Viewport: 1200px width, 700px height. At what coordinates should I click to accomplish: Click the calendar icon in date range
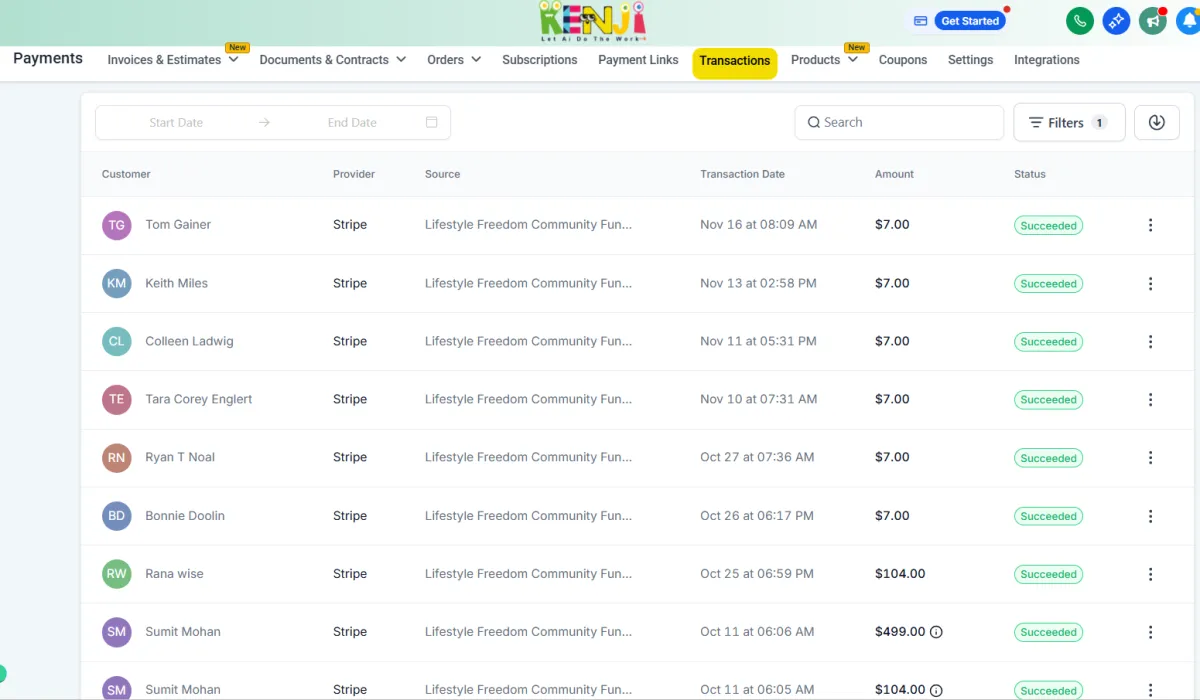coord(432,122)
